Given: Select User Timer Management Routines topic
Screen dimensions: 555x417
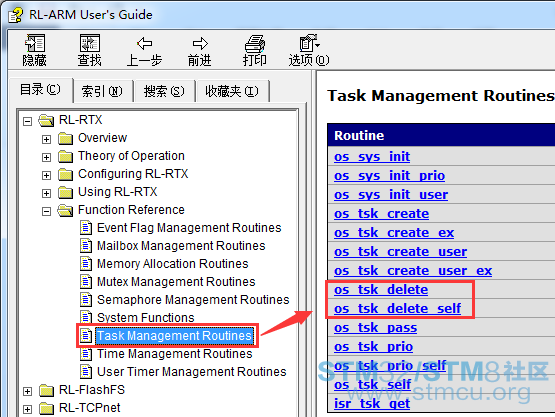Looking at the screenshot, I should 191,372.
